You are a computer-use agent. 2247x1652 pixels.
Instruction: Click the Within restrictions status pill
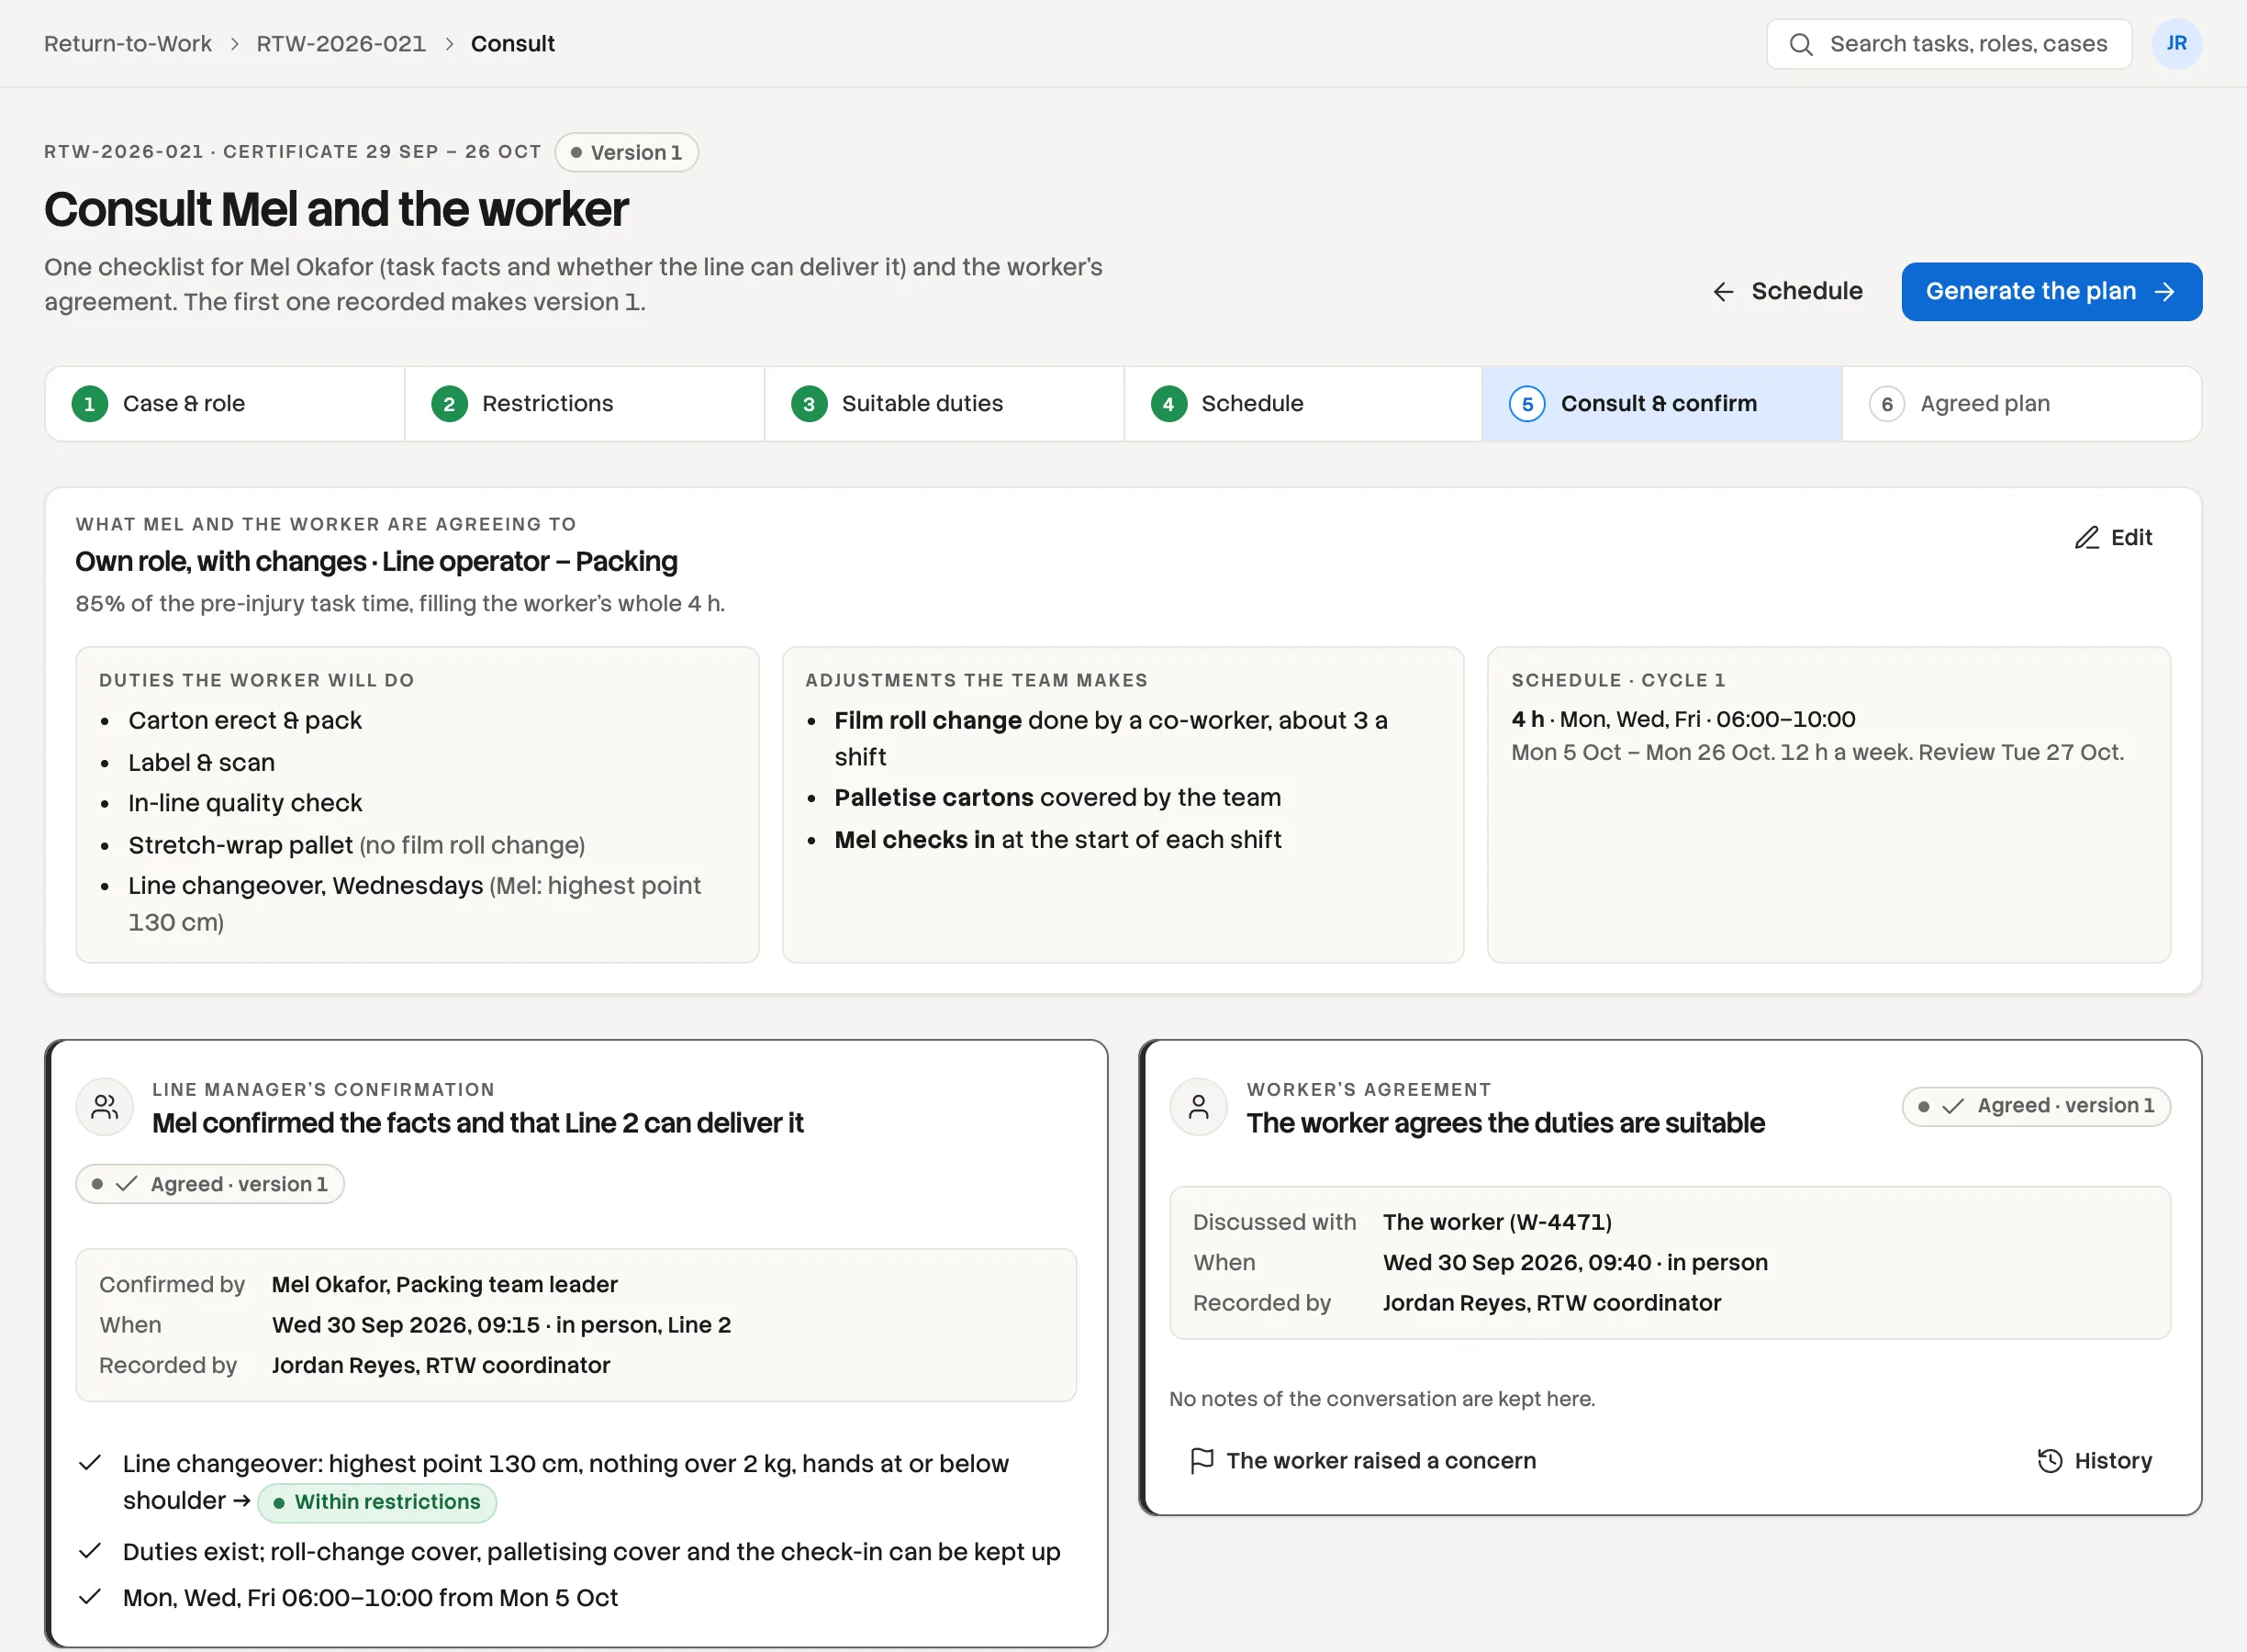point(377,1502)
